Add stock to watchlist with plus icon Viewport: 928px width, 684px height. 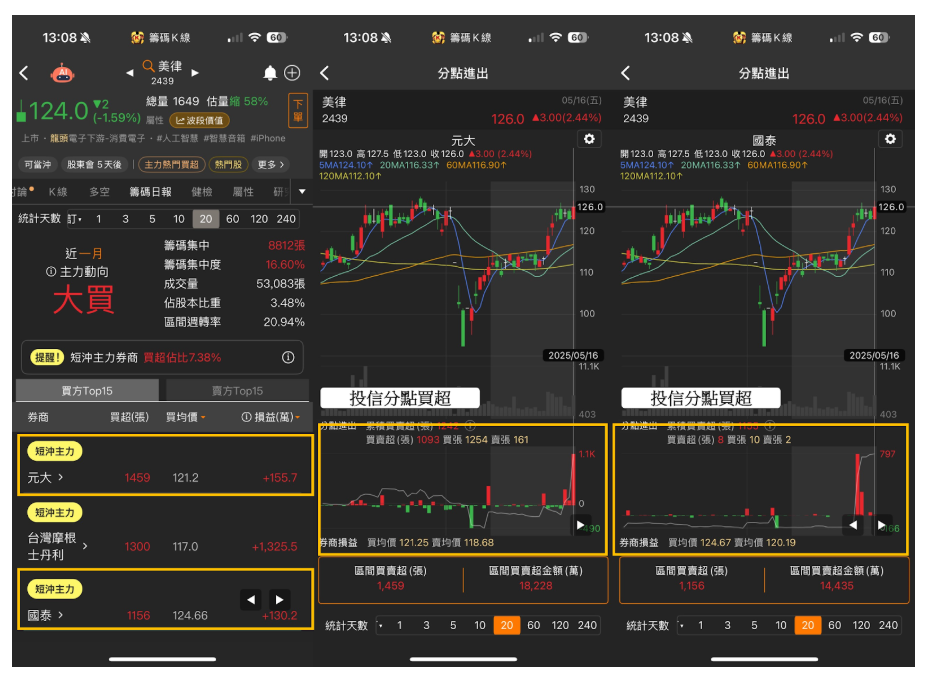[x=292, y=73]
